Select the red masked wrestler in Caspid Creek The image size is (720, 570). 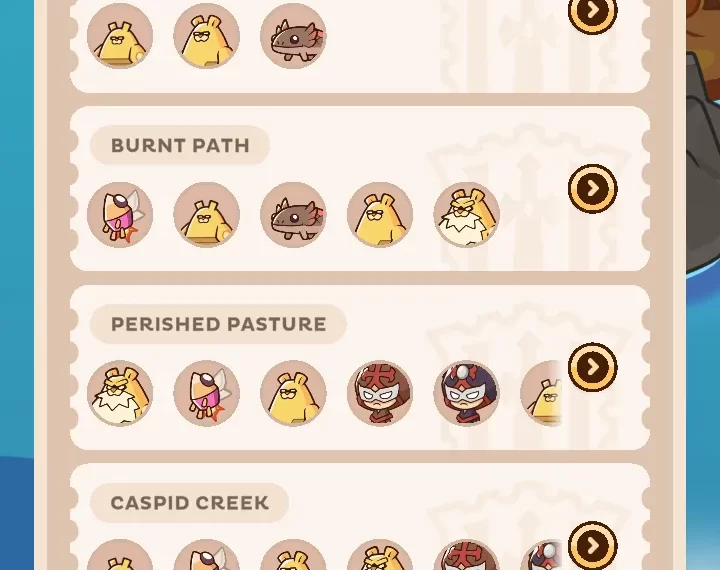coord(467,555)
